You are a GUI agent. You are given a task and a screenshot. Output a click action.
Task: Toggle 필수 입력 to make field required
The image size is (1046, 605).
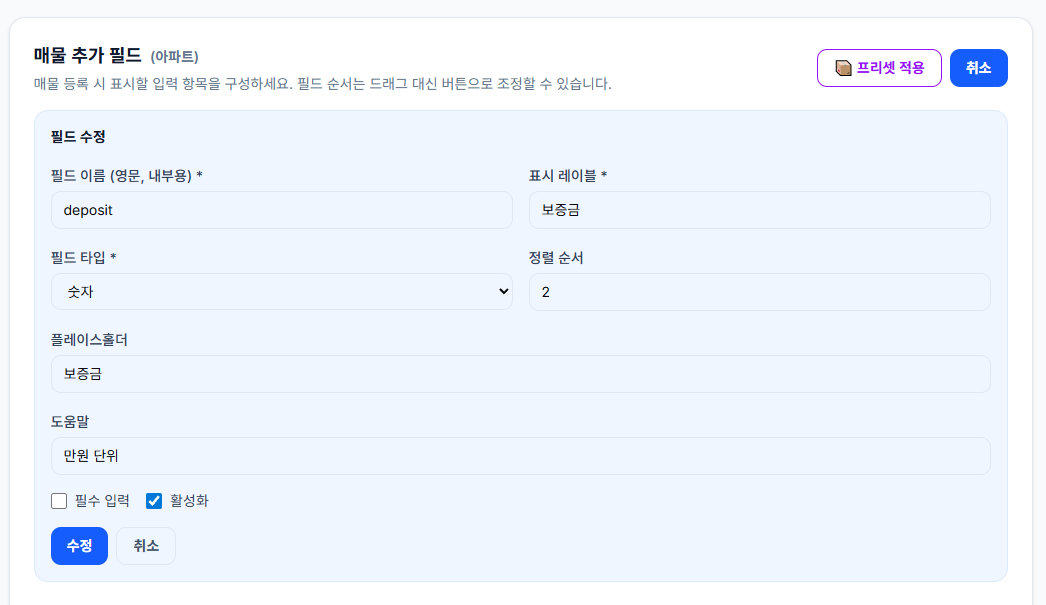click(x=59, y=500)
